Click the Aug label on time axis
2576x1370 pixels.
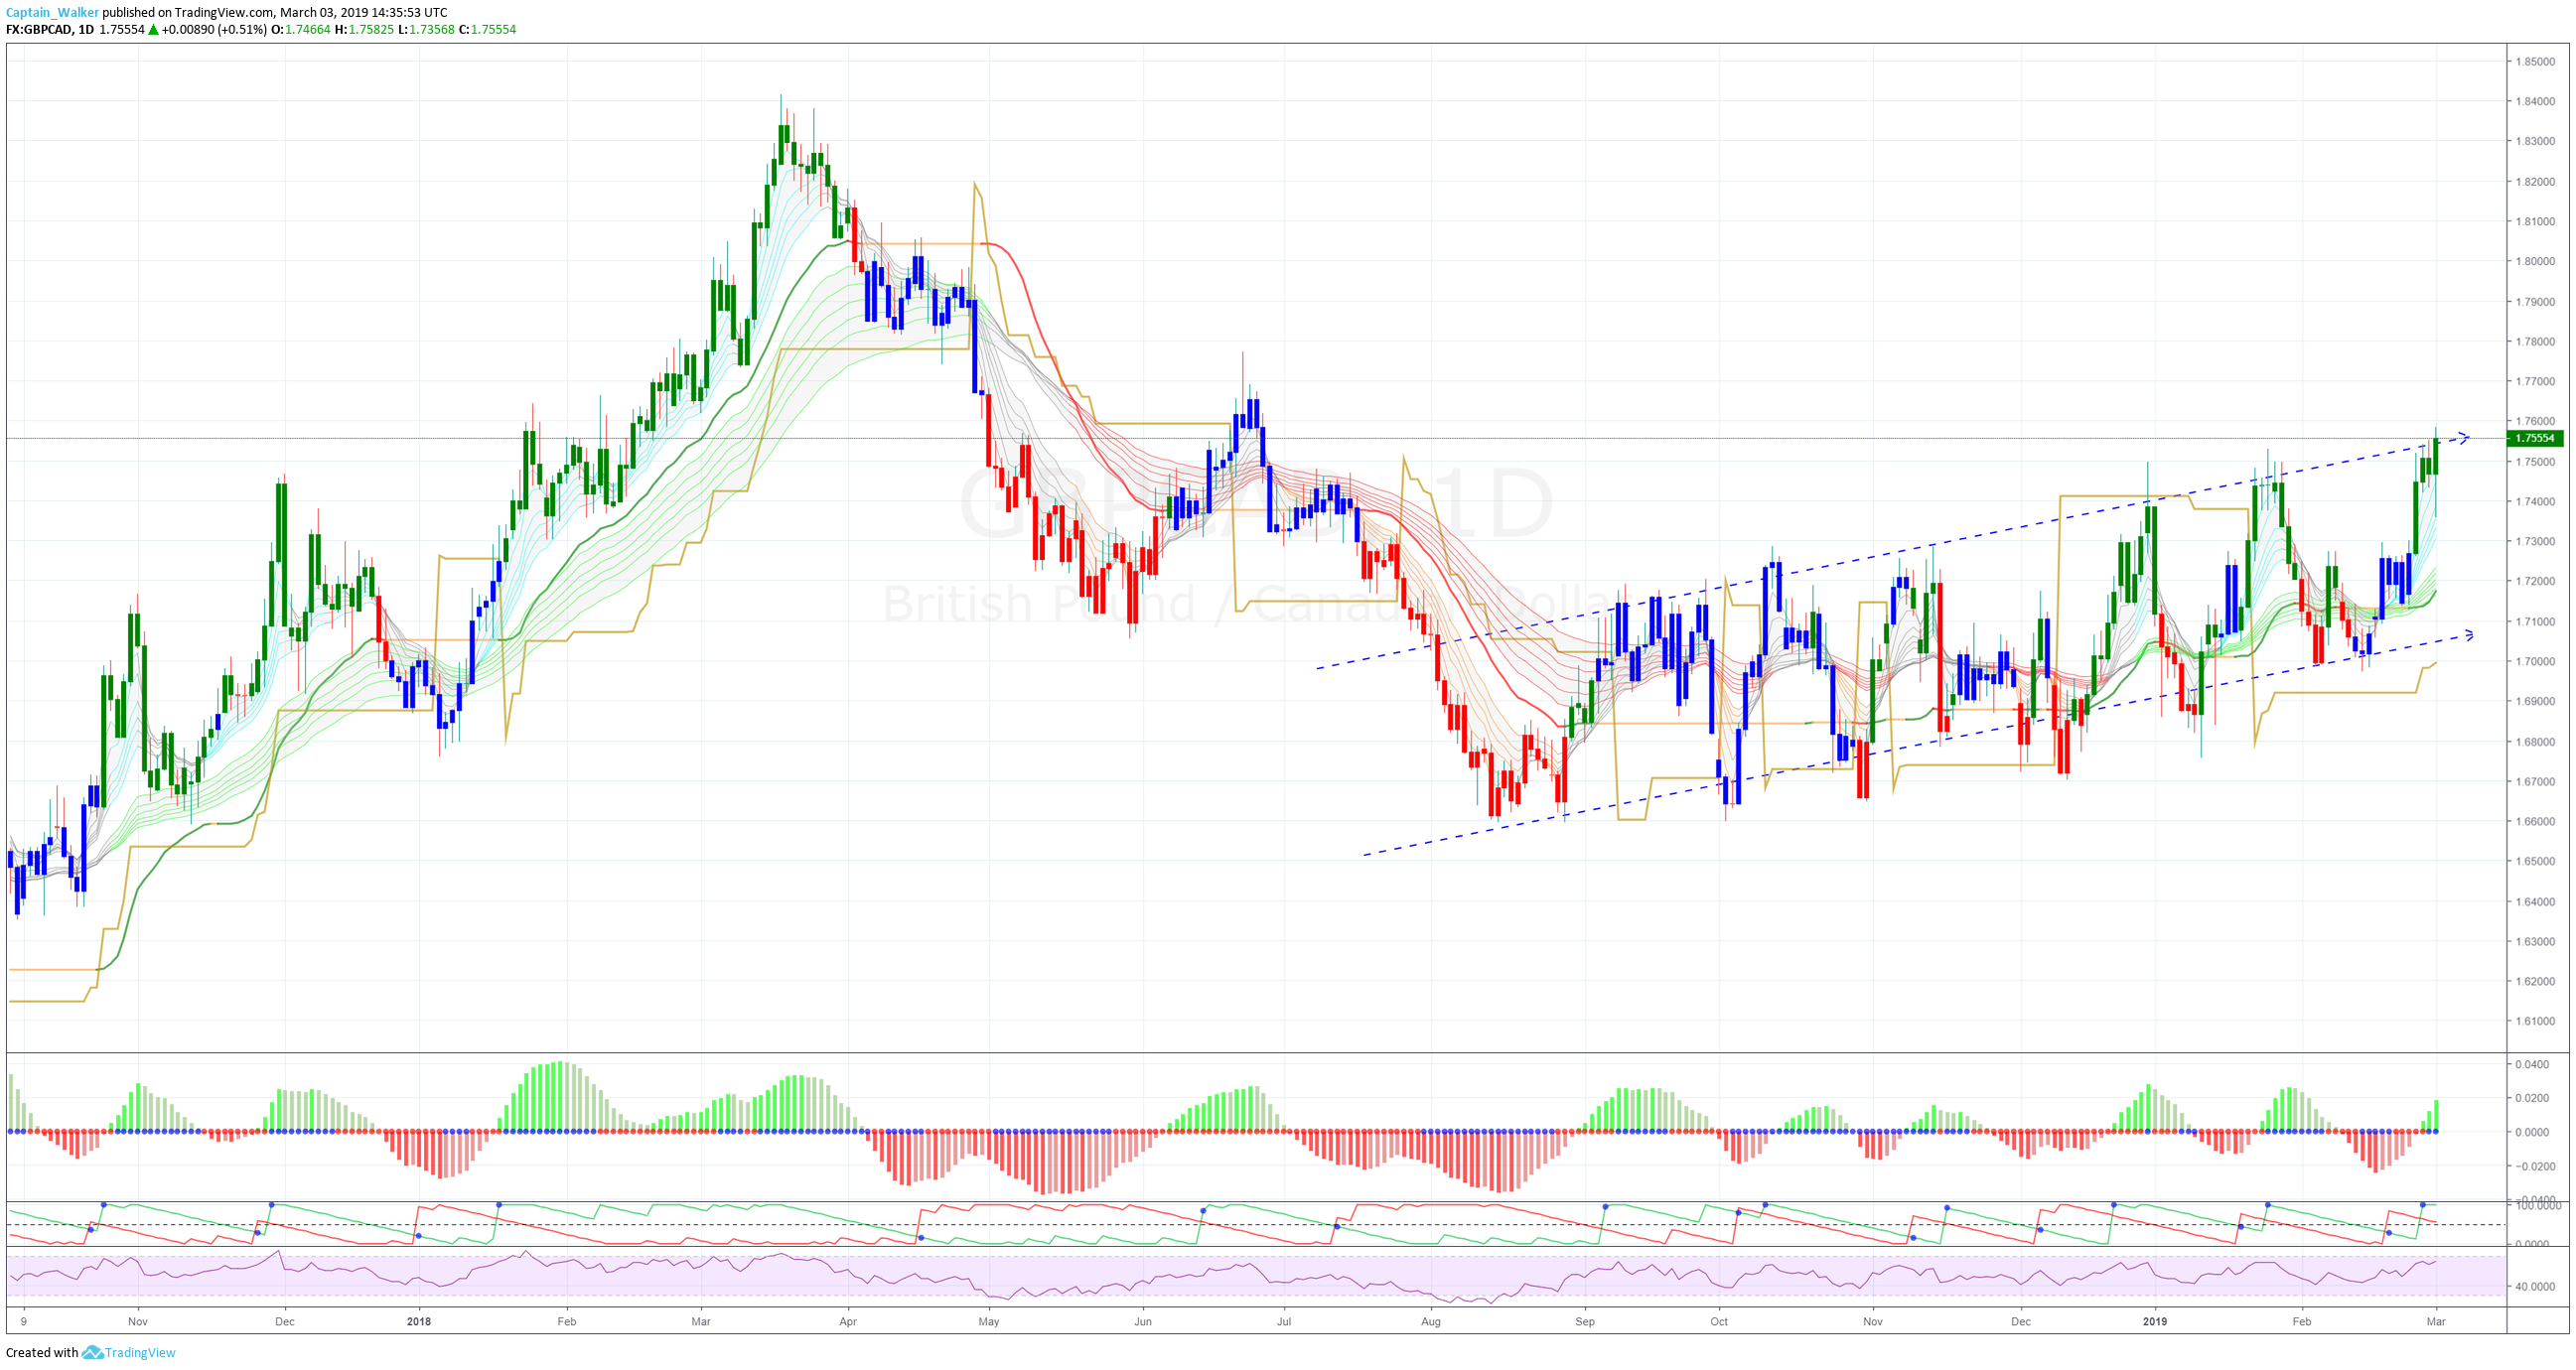tap(1431, 1322)
